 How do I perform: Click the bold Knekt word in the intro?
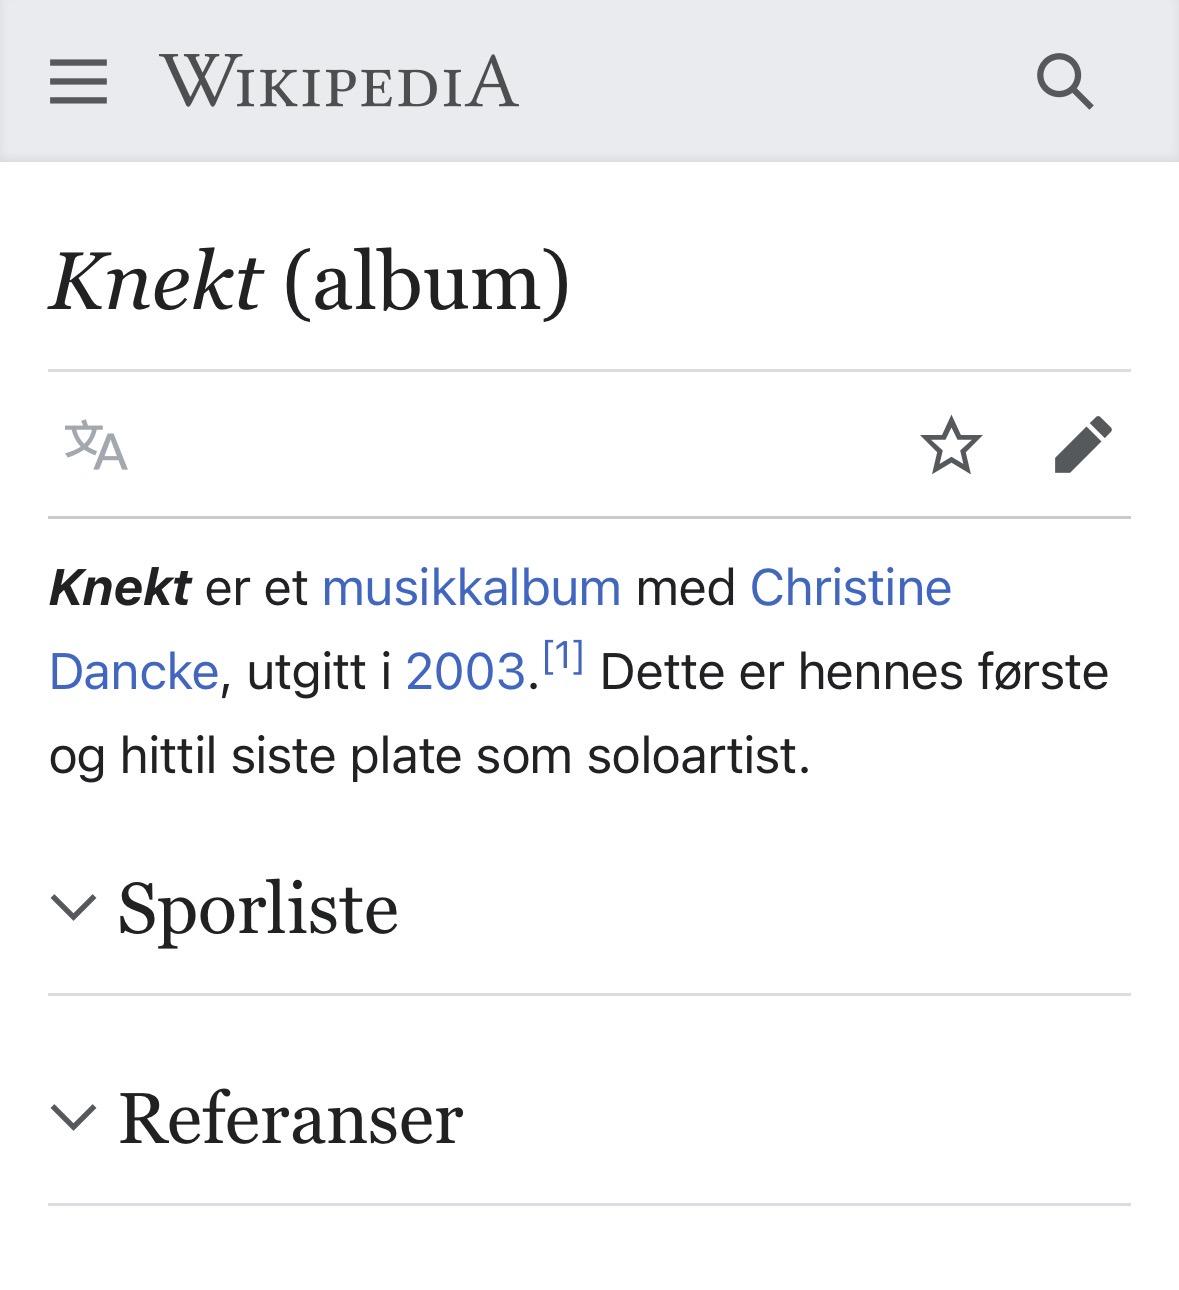tap(120, 587)
